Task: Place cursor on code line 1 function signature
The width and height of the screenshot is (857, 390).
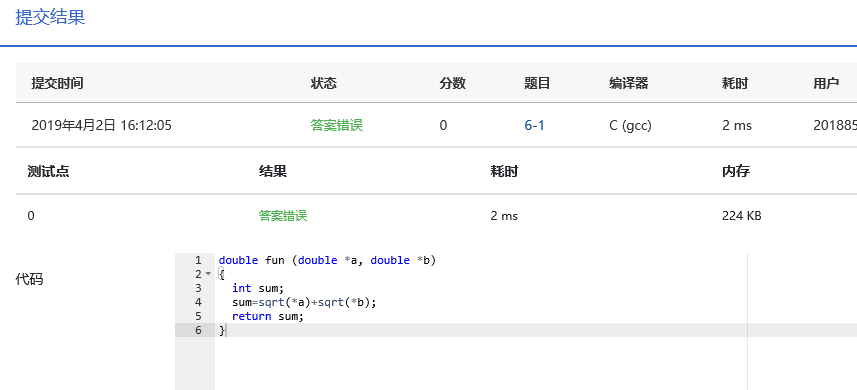Action: (x=327, y=260)
